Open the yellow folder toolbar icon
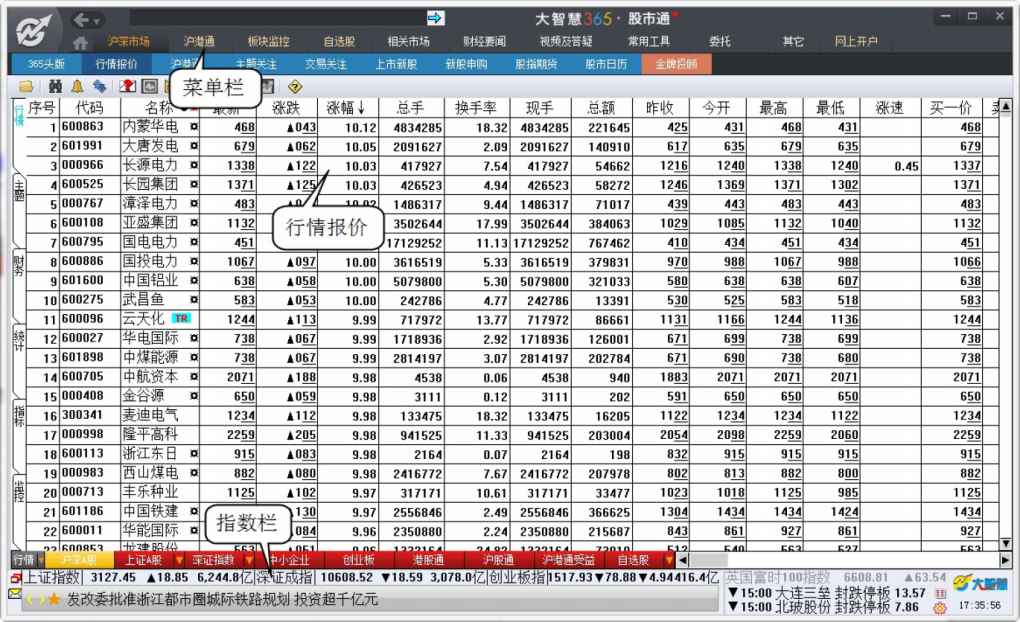This screenshot has width=1020, height=622. coord(26,87)
